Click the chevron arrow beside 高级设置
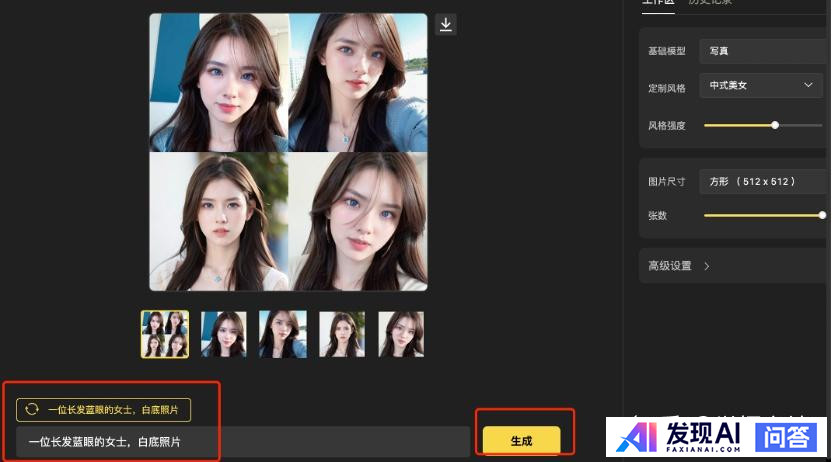Image resolution: width=832 pixels, height=462 pixels. [707, 266]
